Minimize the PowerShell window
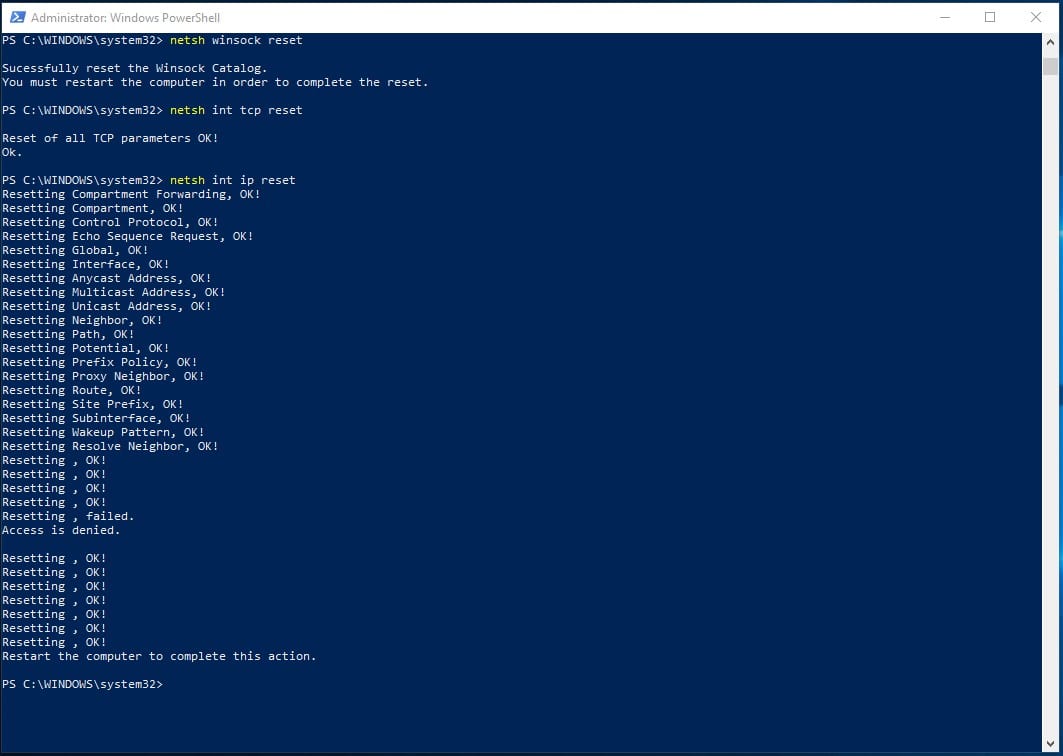Image resolution: width=1063 pixels, height=756 pixels. 945,17
